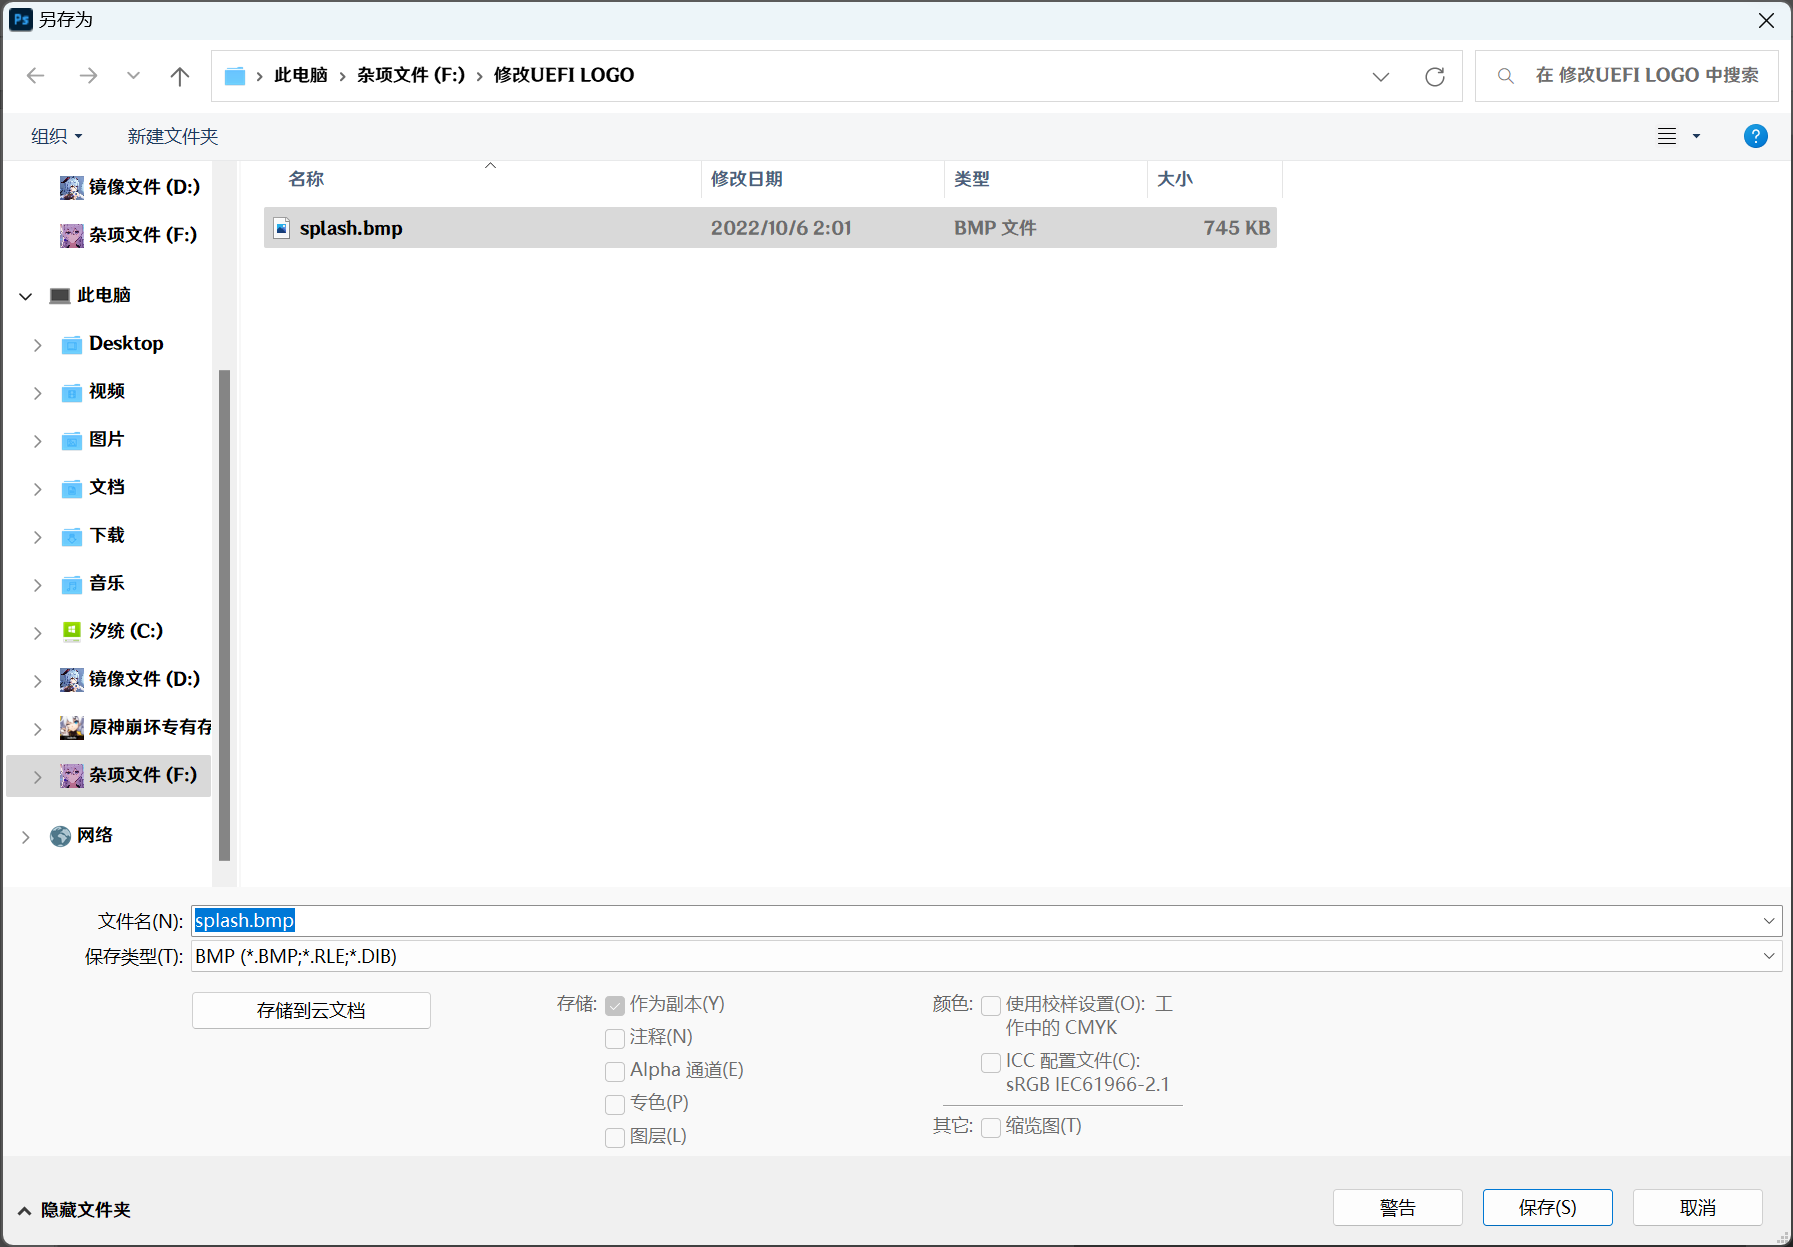Image resolution: width=1793 pixels, height=1247 pixels.
Task: Click the search magnifier icon
Action: (1505, 76)
